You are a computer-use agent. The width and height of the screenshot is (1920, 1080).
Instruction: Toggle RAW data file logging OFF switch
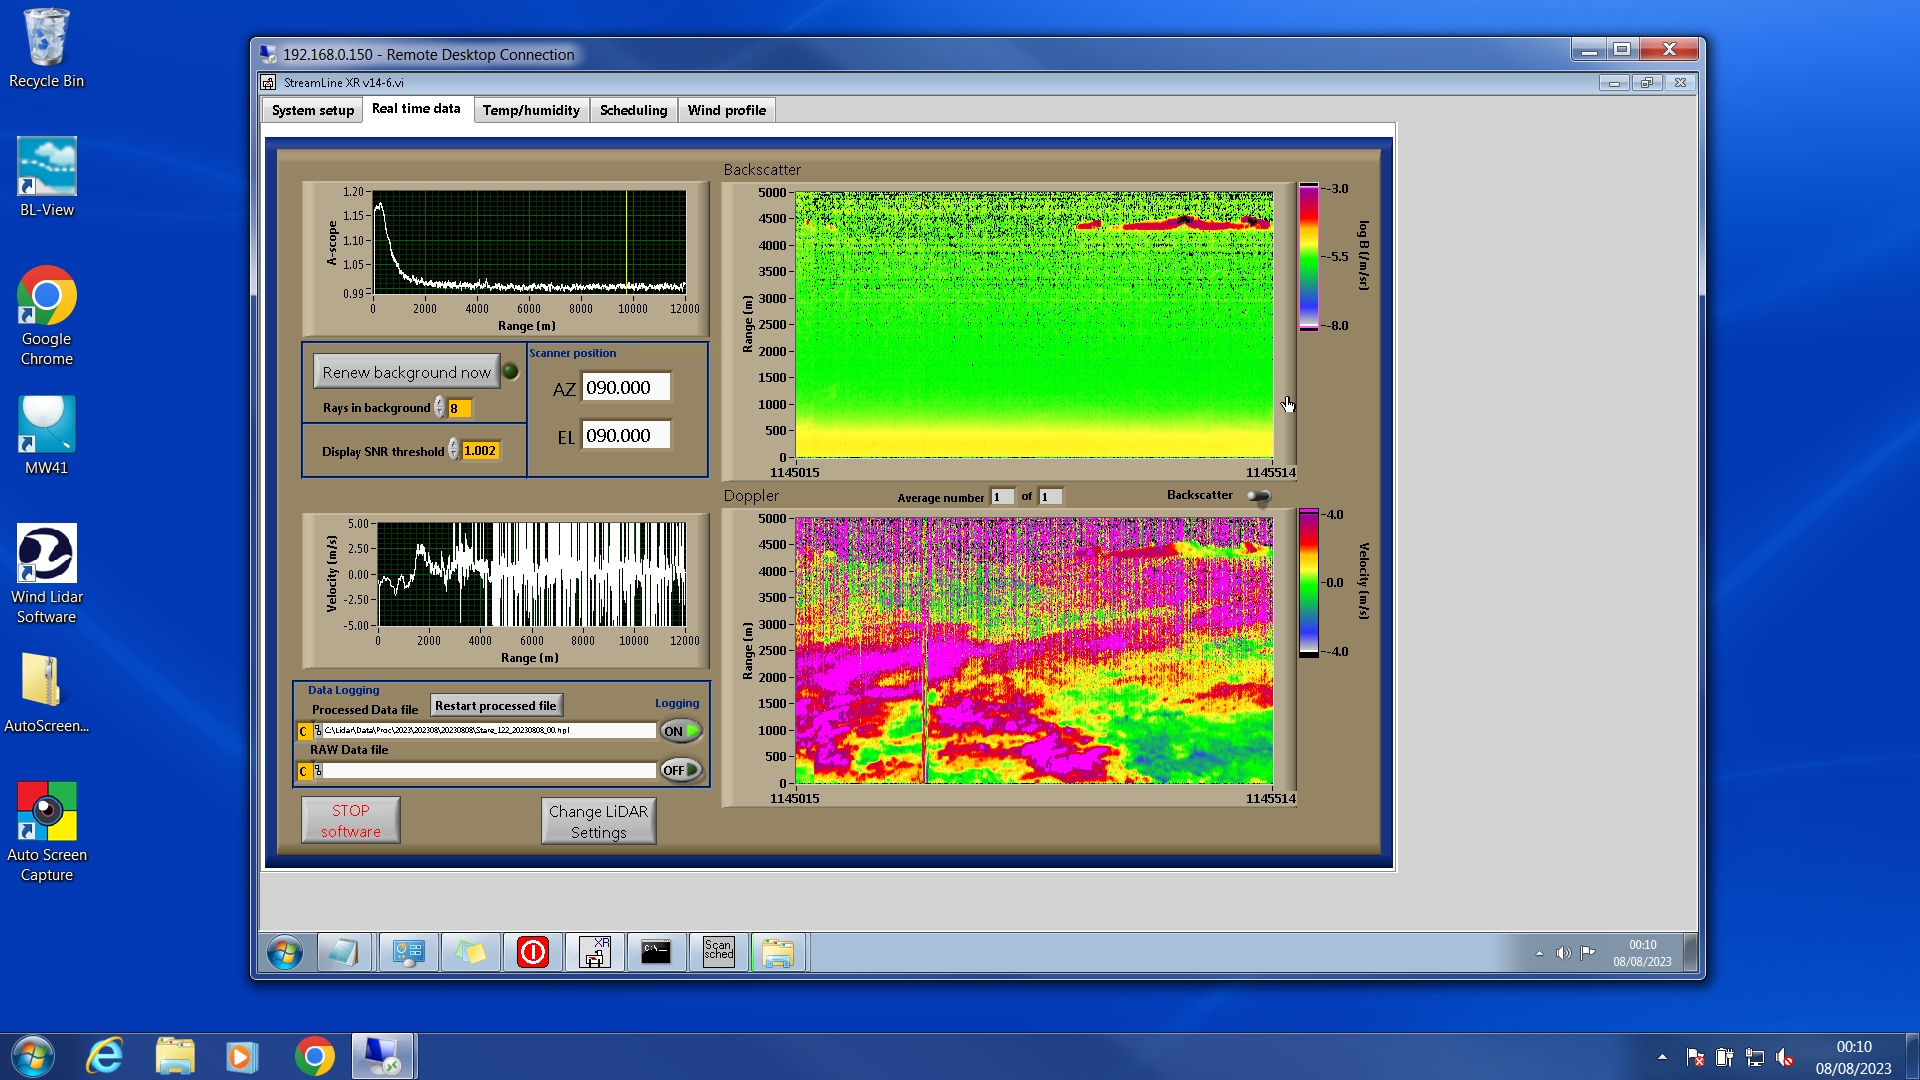[x=681, y=770]
